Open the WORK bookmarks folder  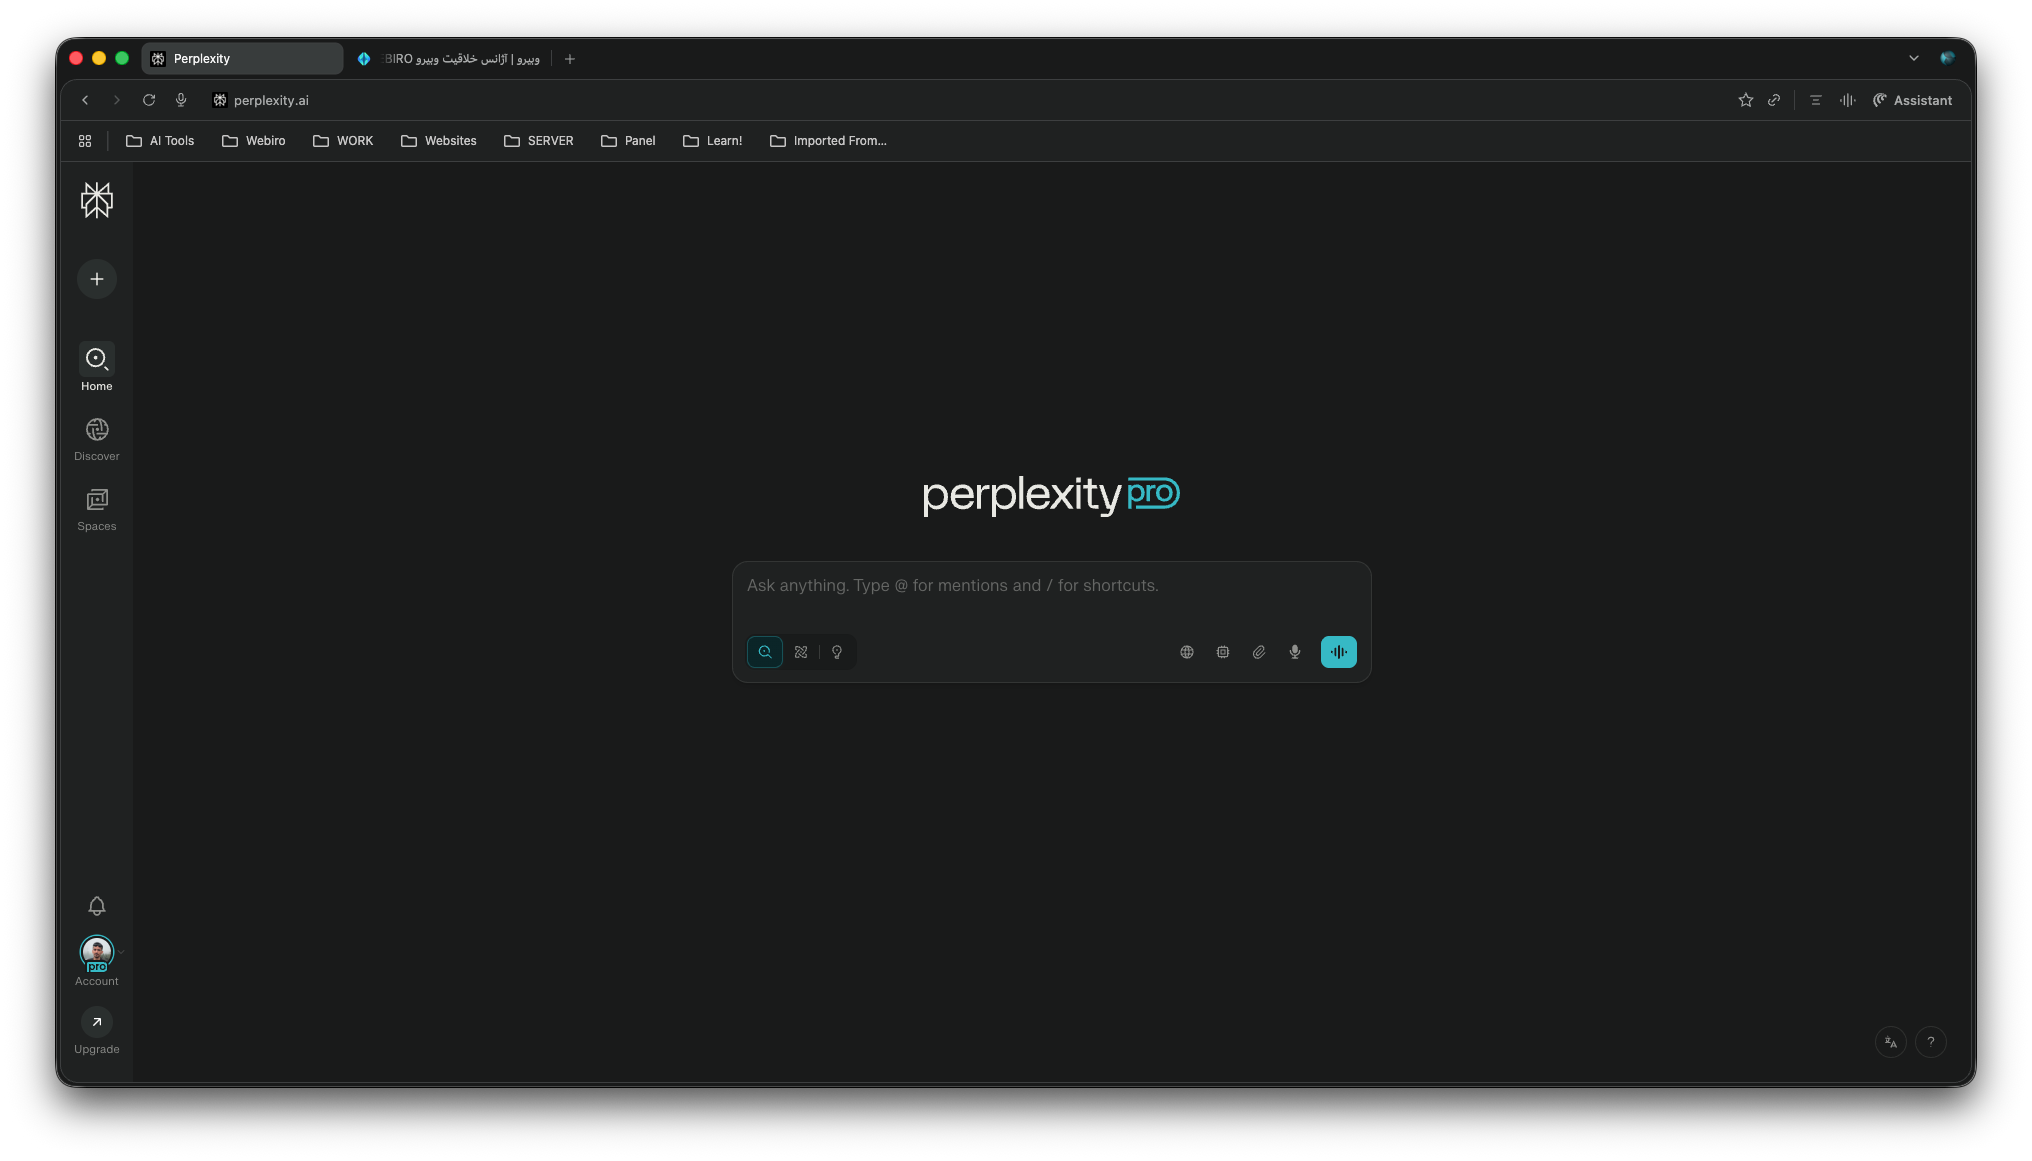pyautogui.click(x=343, y=141)
